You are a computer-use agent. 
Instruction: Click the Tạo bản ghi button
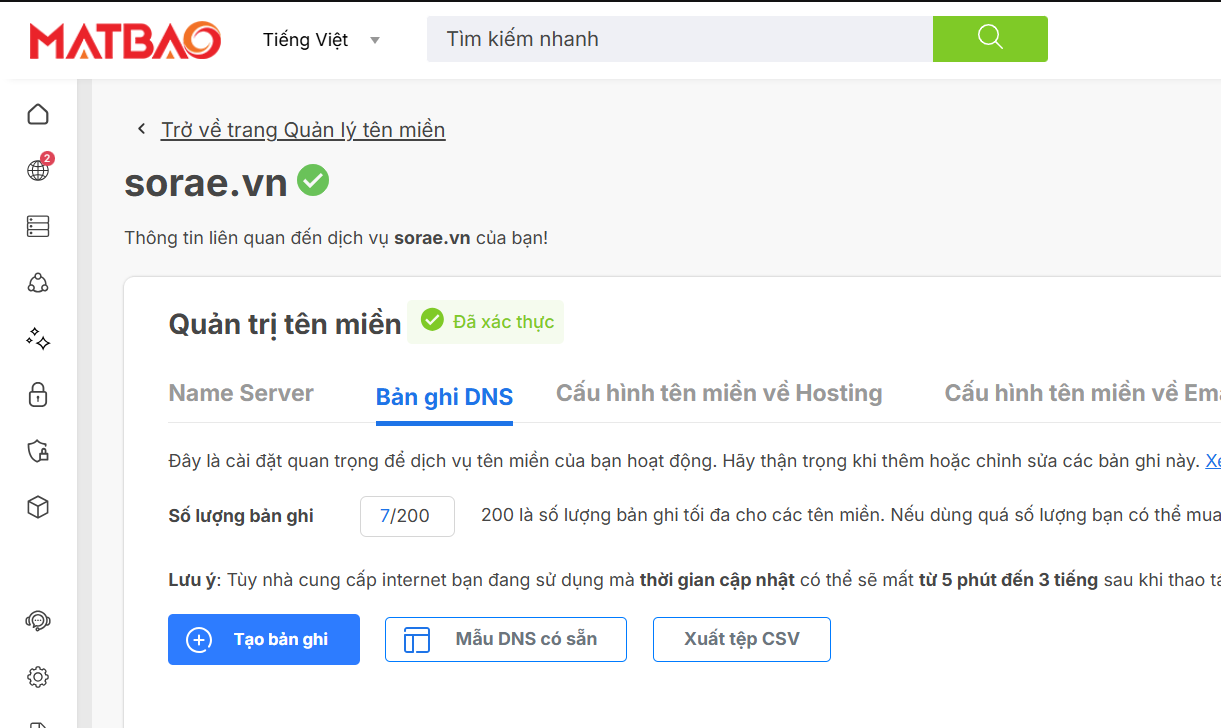pos(264,639)
